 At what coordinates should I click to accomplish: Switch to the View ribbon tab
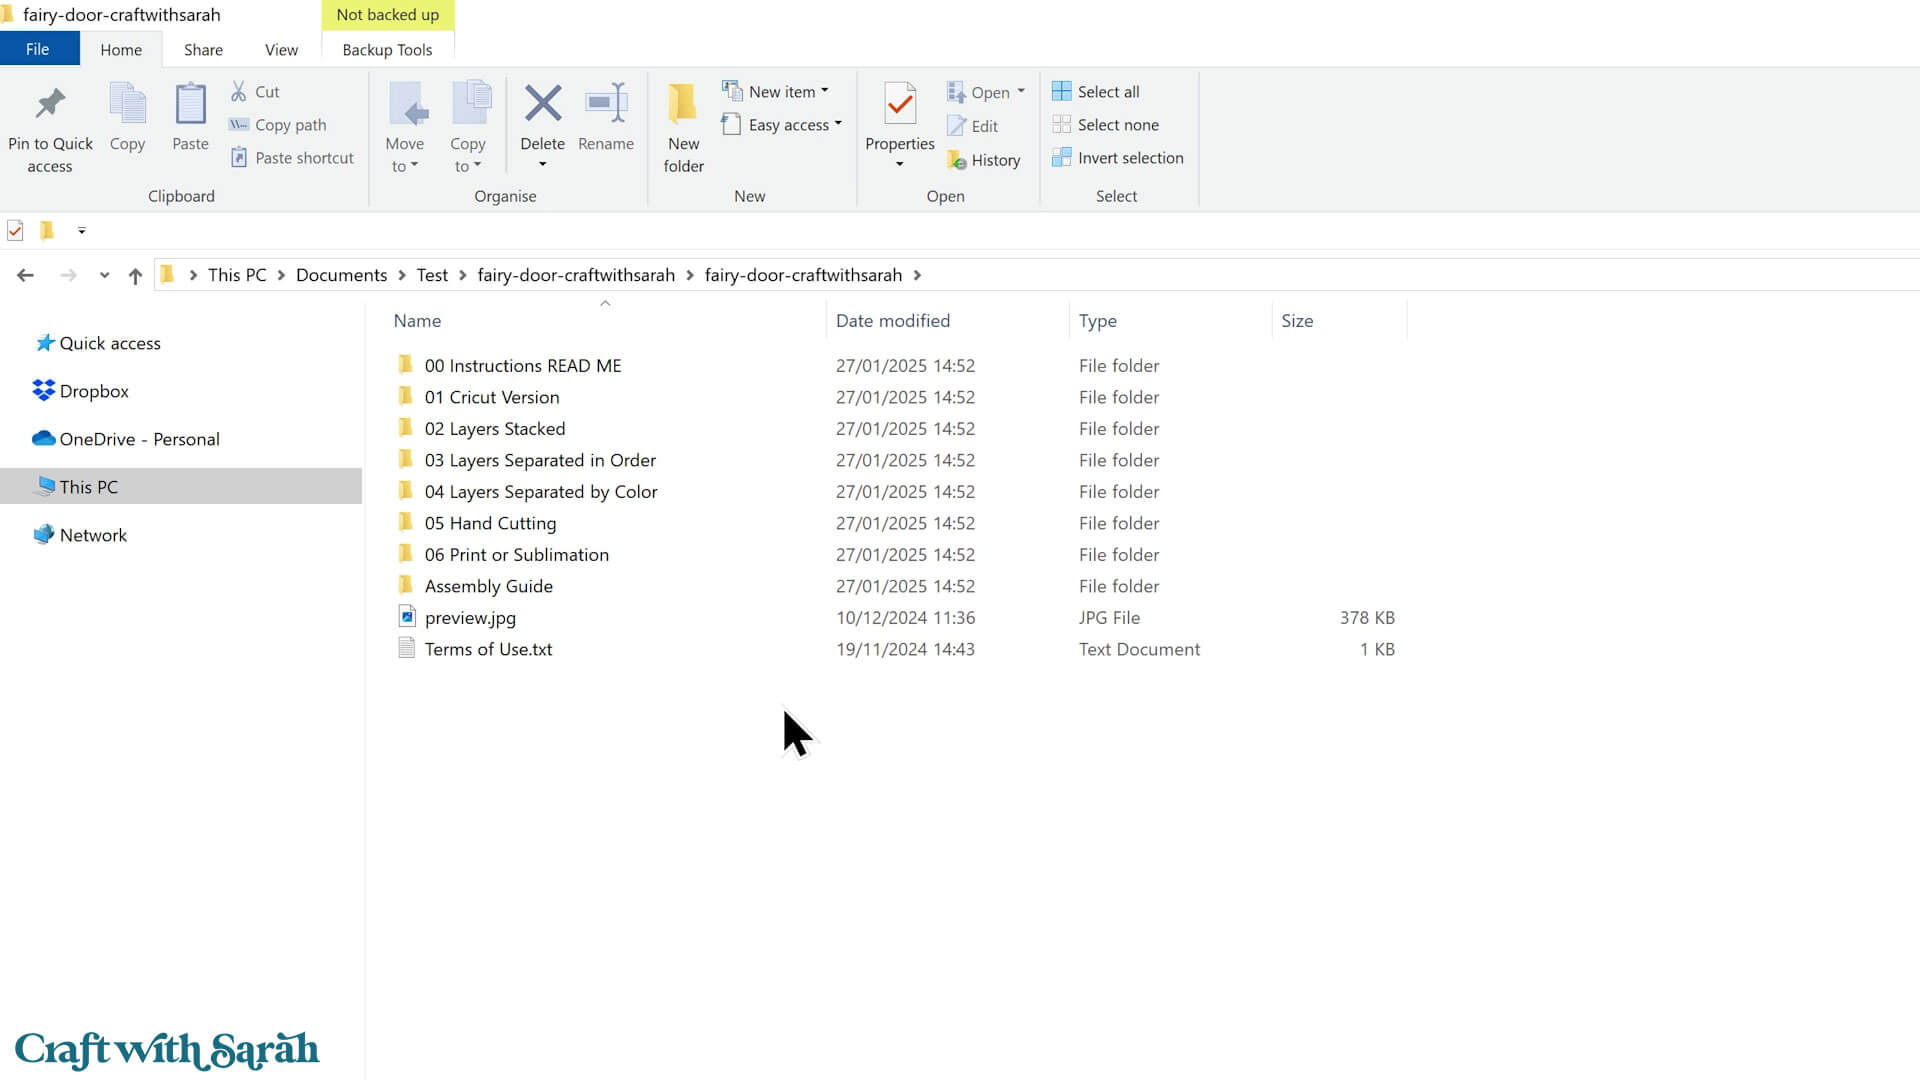pos(281,50)
